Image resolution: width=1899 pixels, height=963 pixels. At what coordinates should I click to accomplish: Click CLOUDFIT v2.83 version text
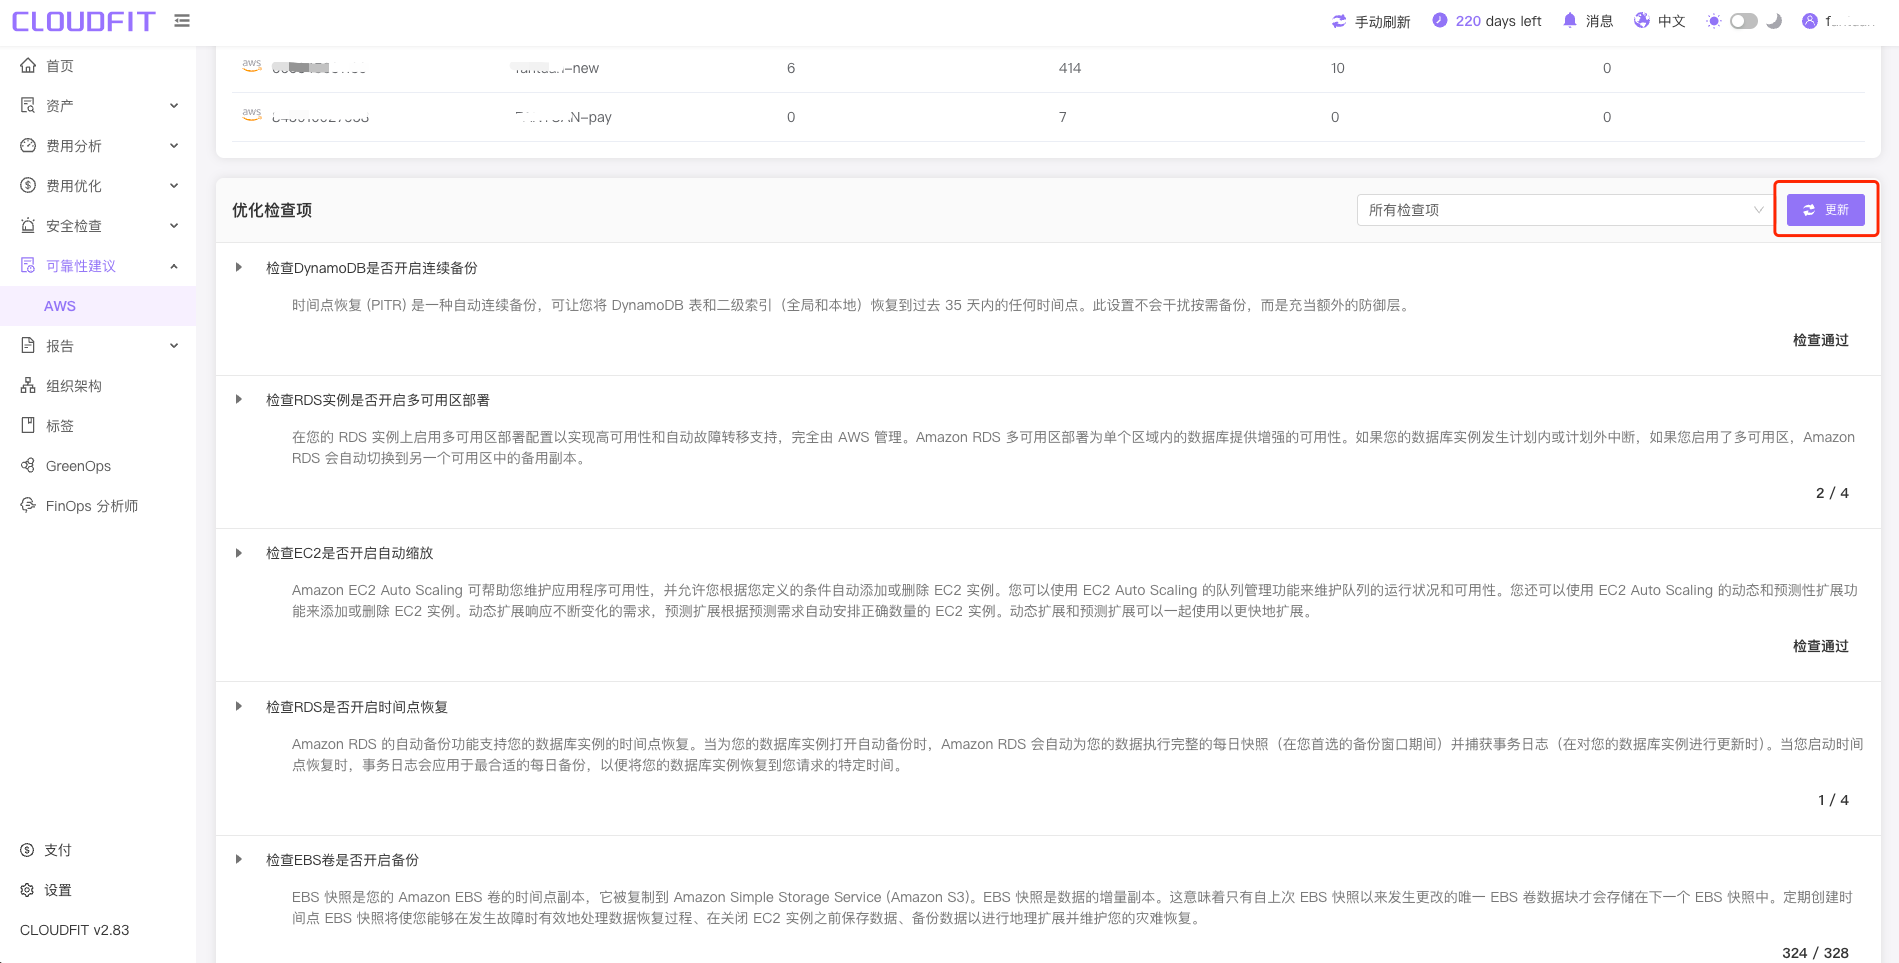(x=75, y=930)
